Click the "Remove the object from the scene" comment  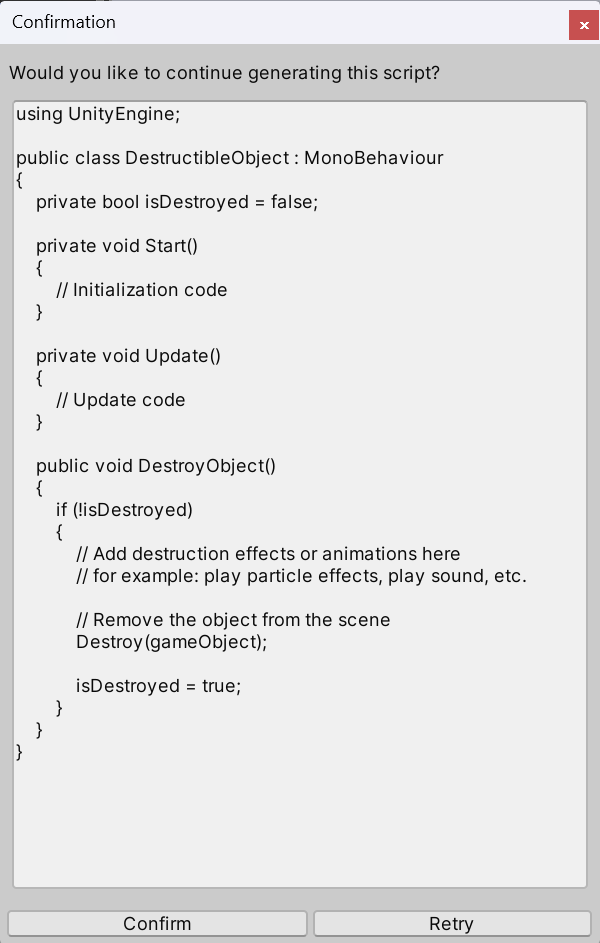point(233,620)
